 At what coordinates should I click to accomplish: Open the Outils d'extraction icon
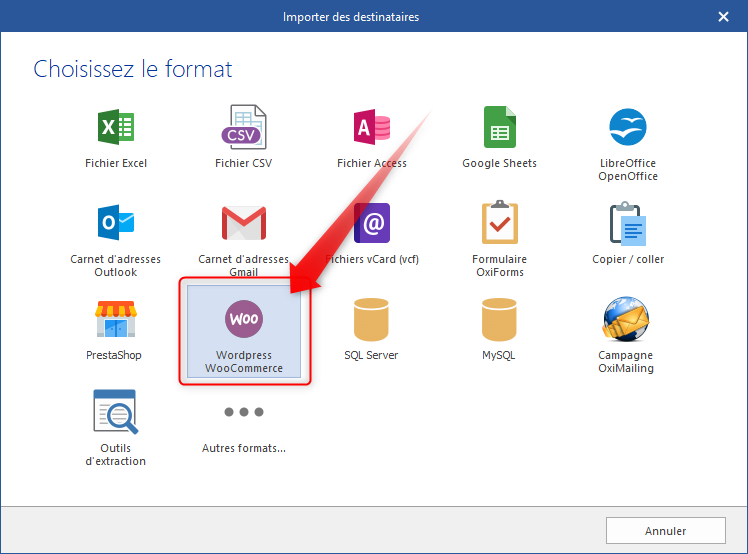116,412
